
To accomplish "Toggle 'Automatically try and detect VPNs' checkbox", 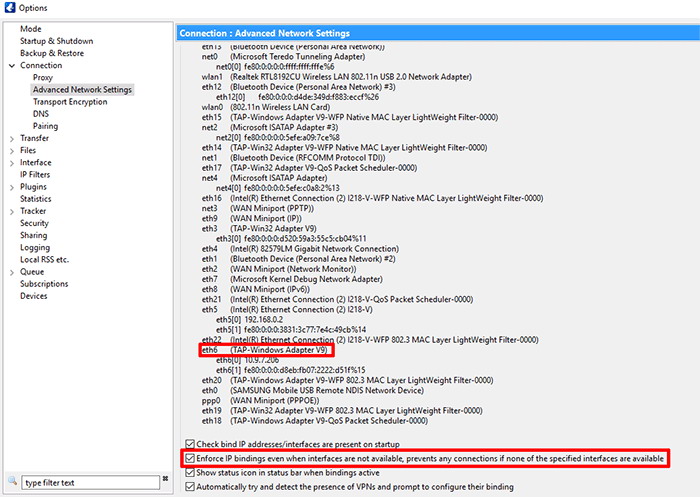I will pos(190,487).
